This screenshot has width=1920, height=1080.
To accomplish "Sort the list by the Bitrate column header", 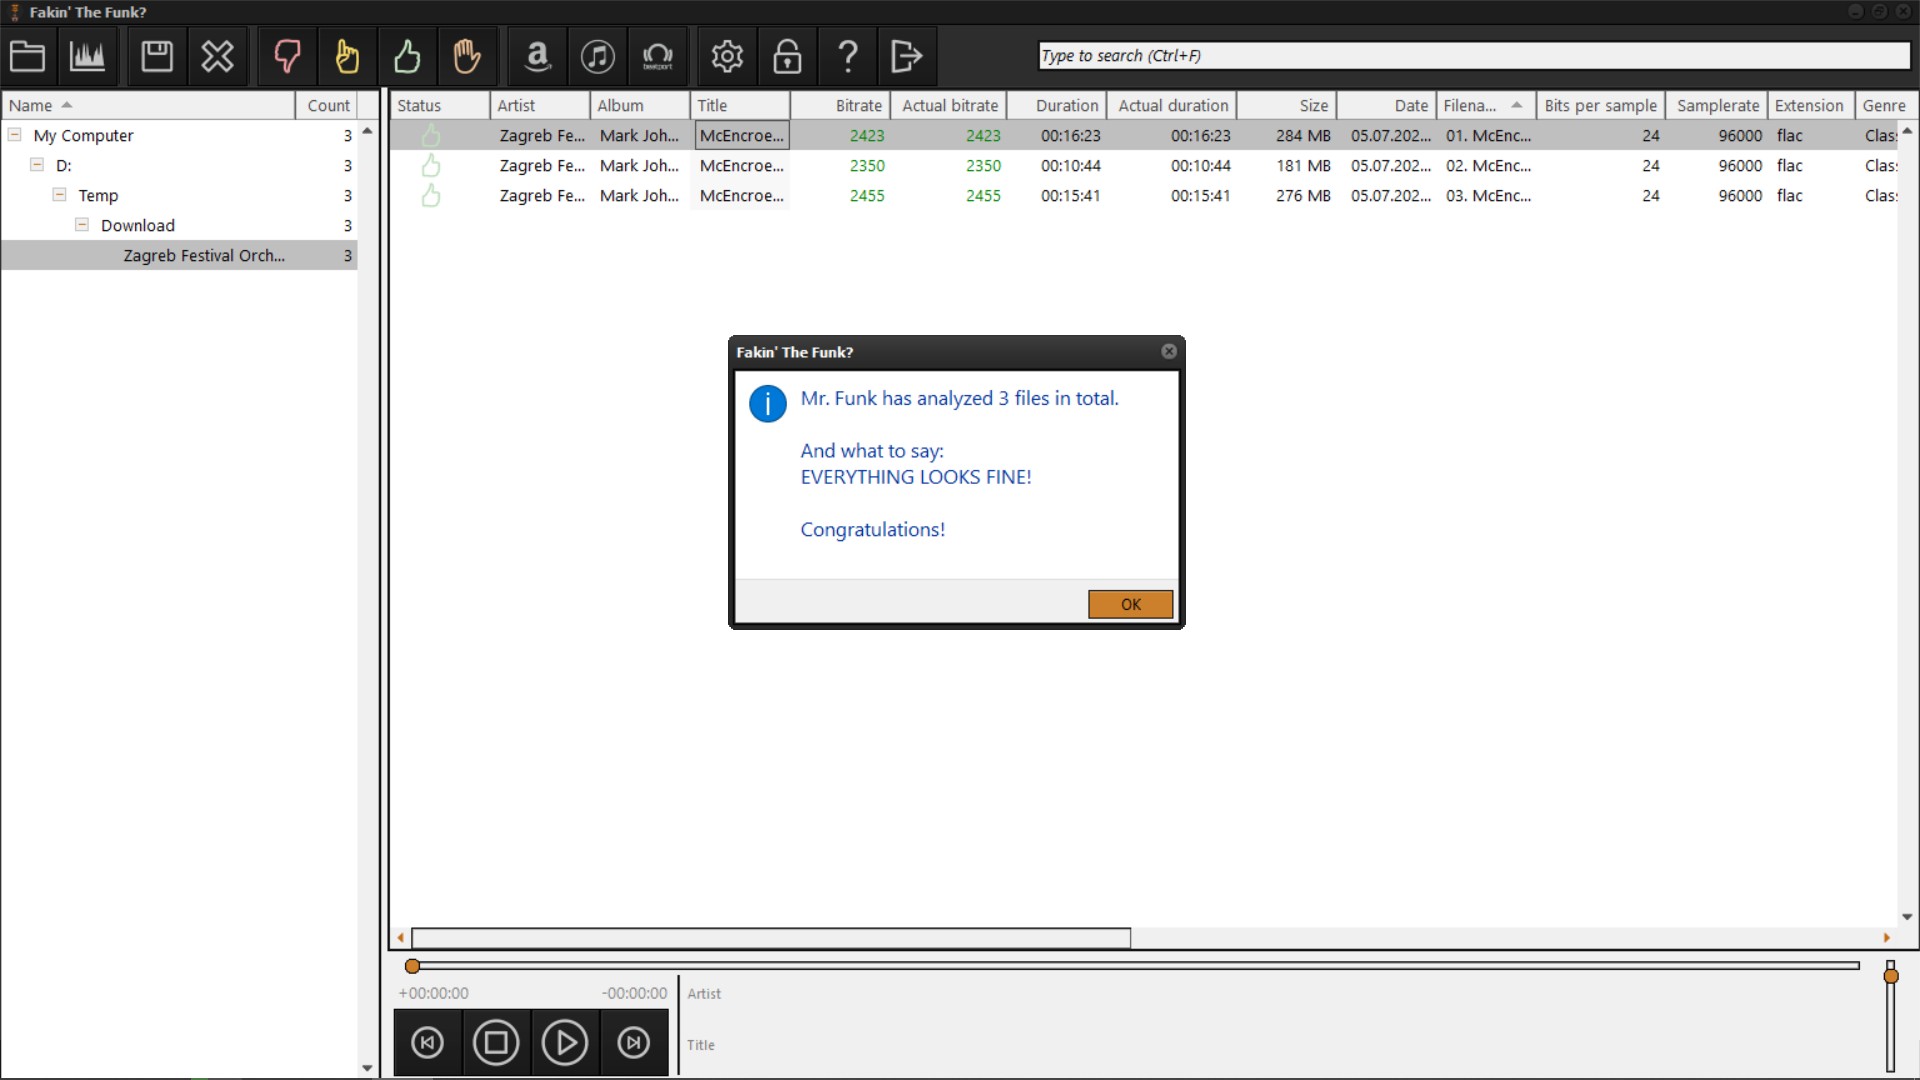I will (x=858, y=105).
